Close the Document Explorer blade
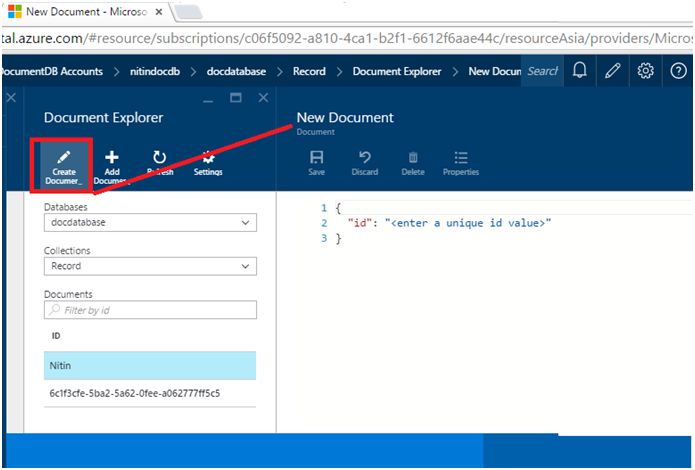The height and width of the screenshot is (470, 695). click(x=263, y=98)
